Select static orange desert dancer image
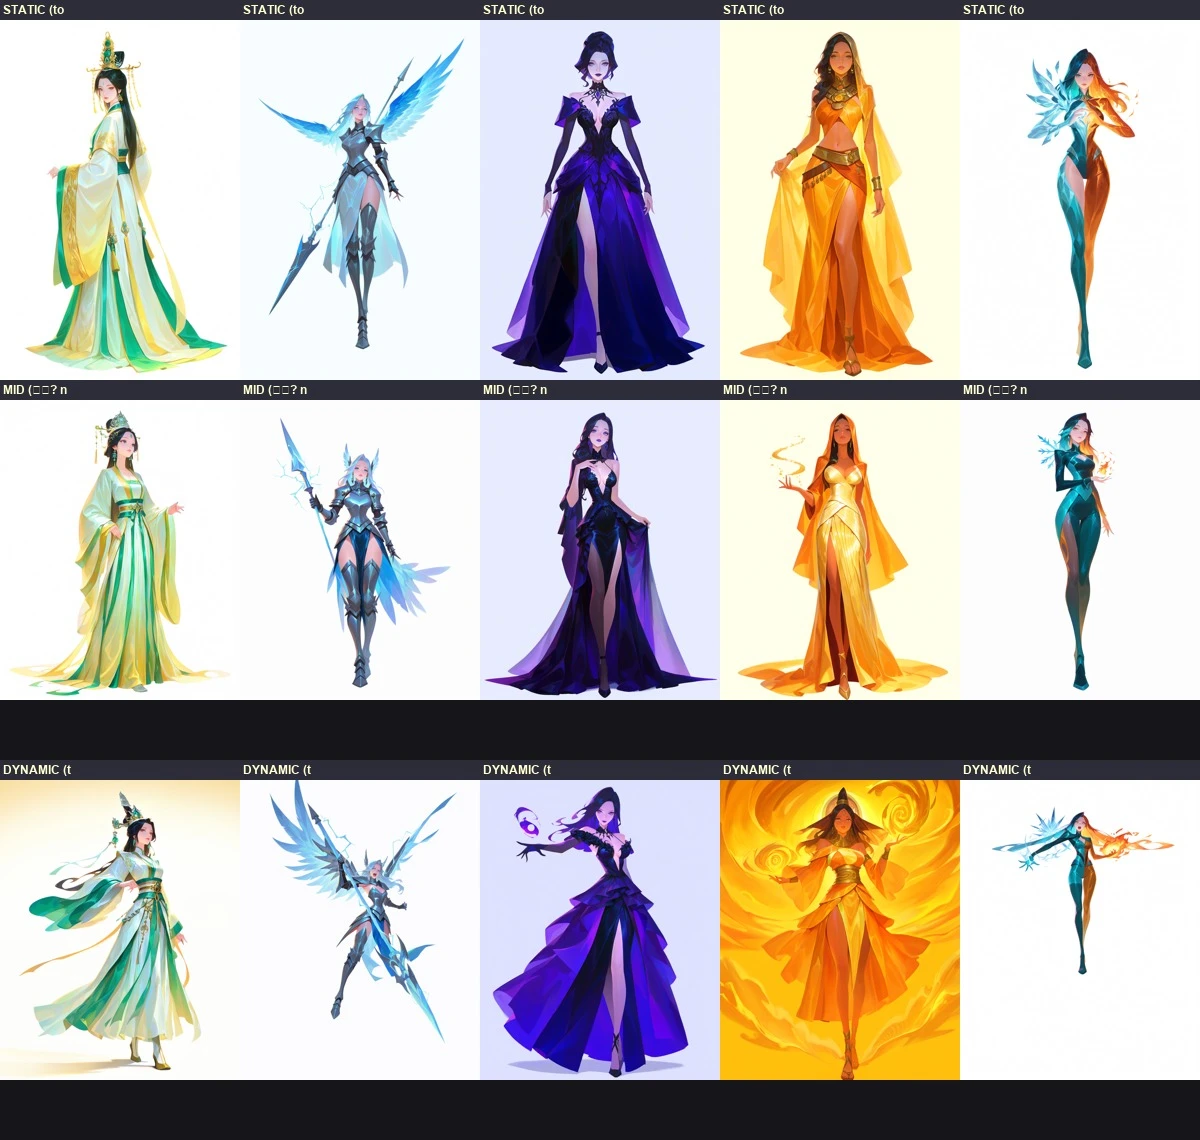The height and width of the screenshot is (1140, 1200). (x=840, y=200)
